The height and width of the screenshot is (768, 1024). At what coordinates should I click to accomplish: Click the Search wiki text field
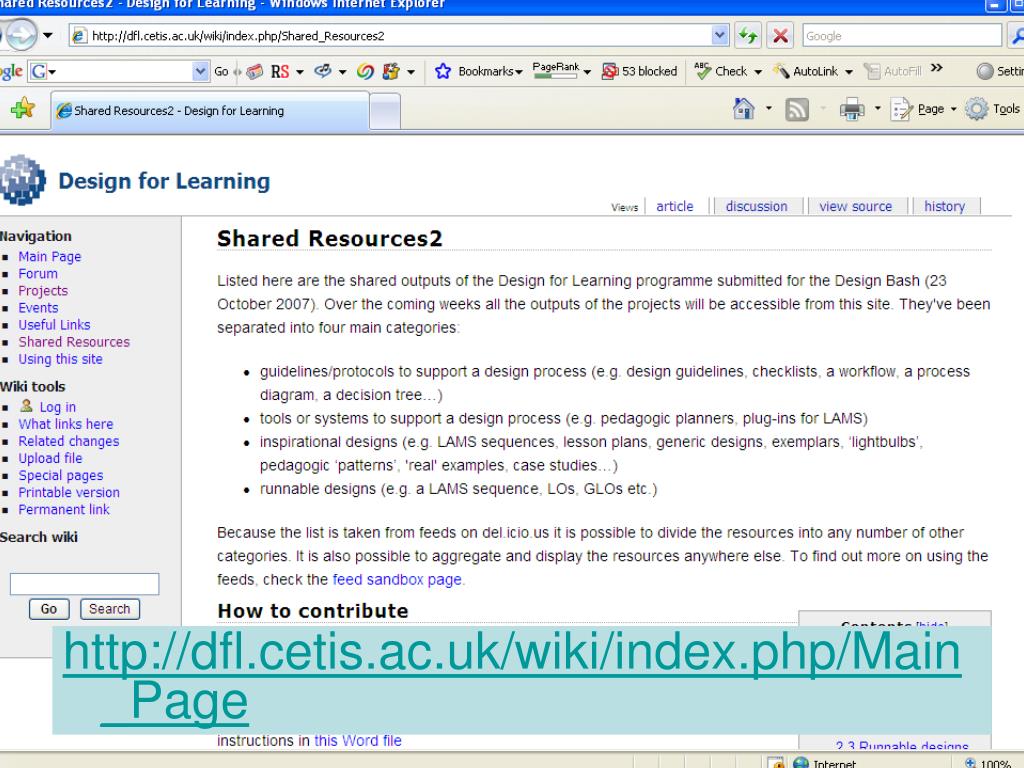[84, 584]
